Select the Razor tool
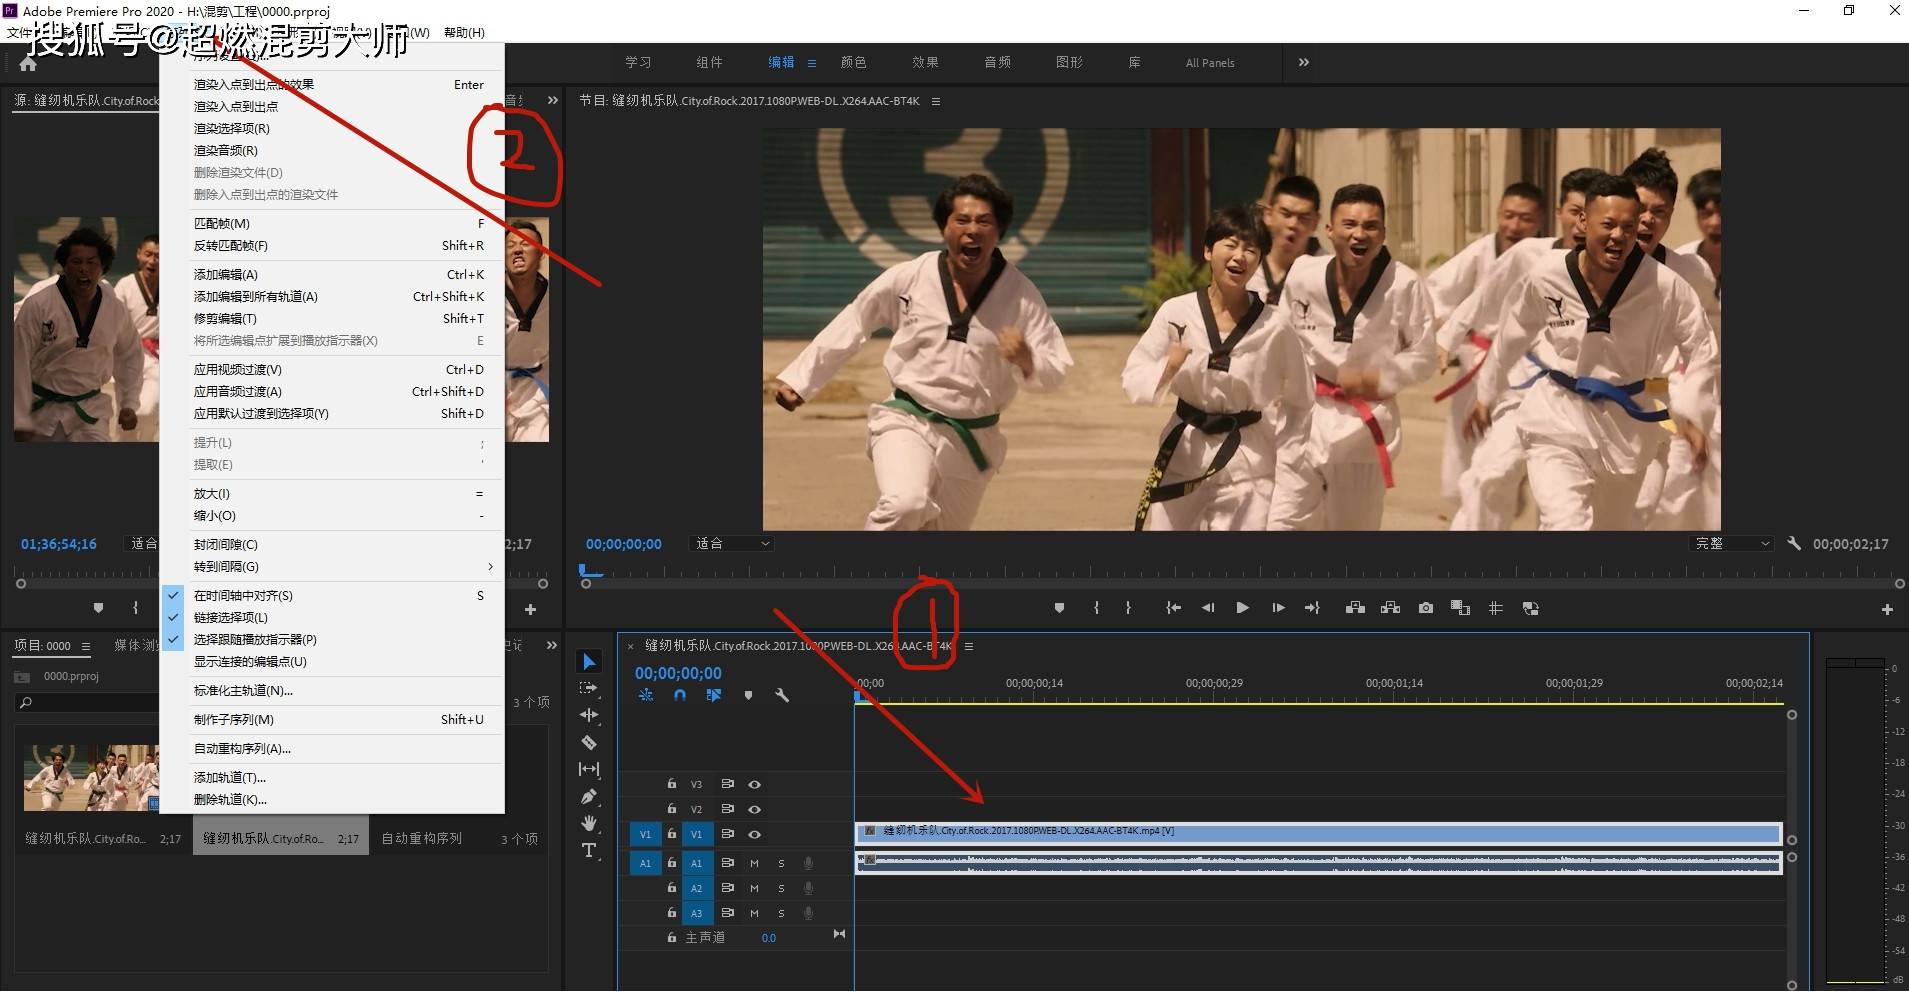 tap(589, 742)
